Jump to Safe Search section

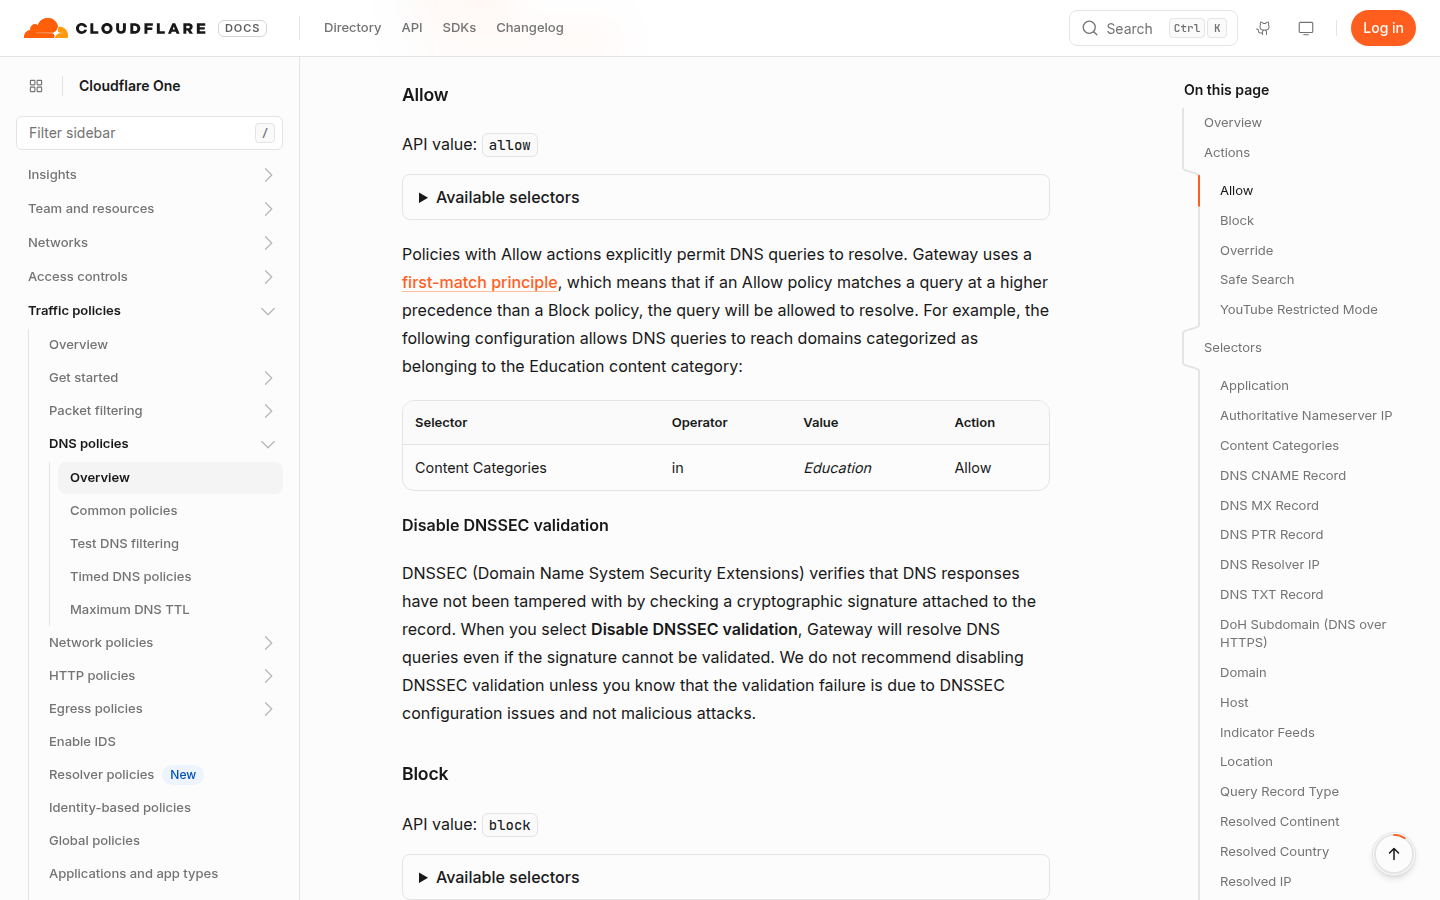tap(1257, 280)
